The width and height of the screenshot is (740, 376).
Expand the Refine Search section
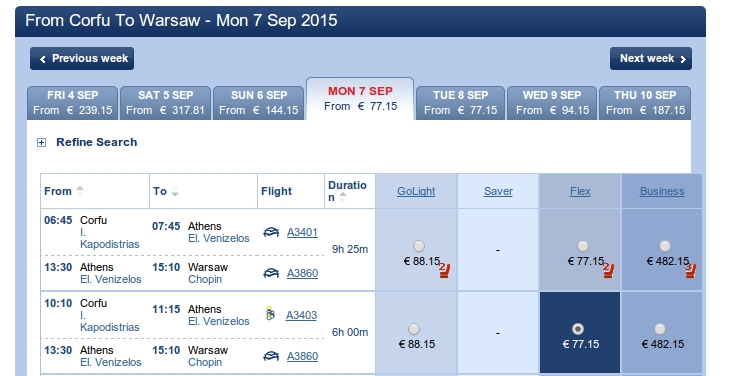pyautogui.click(x=42, y=142)
